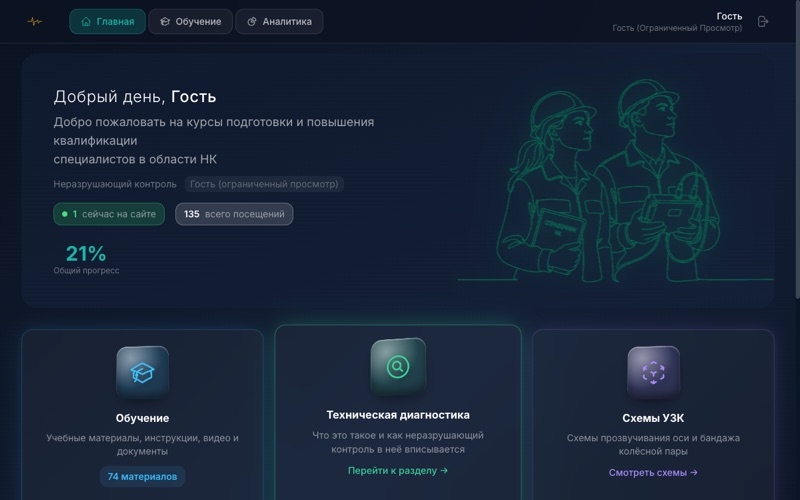Open the Смотреть схемы link
The image size is (800, 500).
pos(653,472)
